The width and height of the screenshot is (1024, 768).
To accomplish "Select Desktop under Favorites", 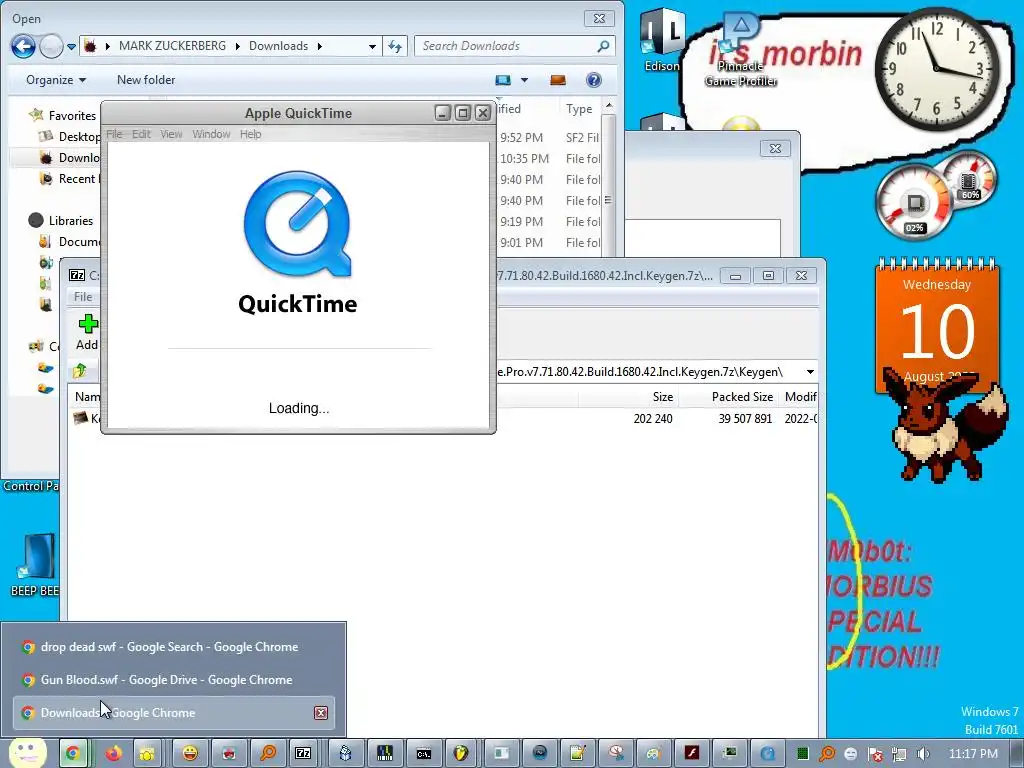I will (78, 136).
